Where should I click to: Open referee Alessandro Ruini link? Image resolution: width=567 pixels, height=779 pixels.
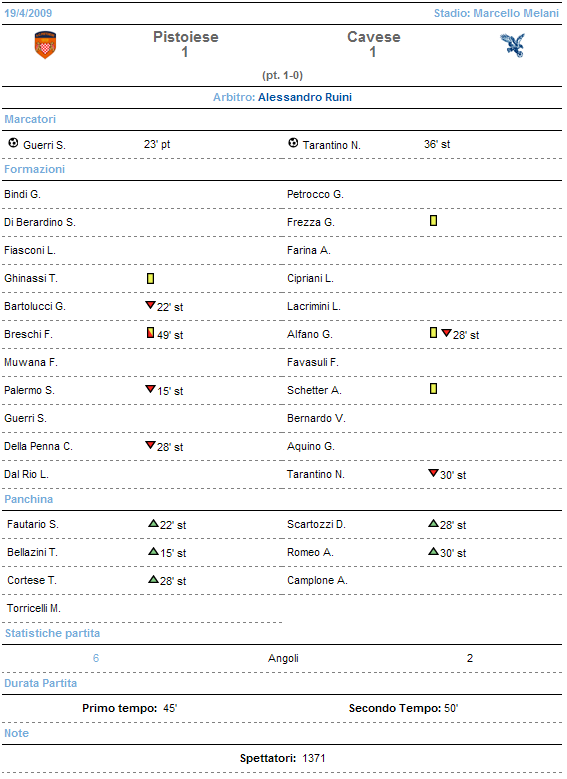pyautogui.click(x=305, y=97)
